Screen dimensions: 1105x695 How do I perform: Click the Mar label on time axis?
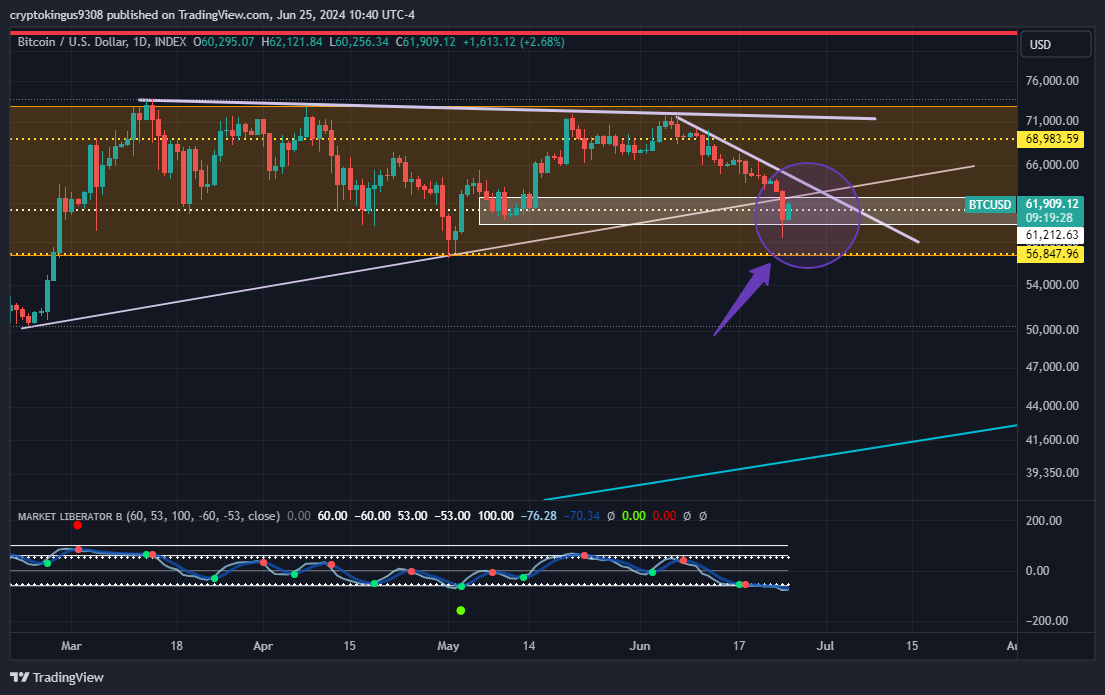click(x=71, y=646)
